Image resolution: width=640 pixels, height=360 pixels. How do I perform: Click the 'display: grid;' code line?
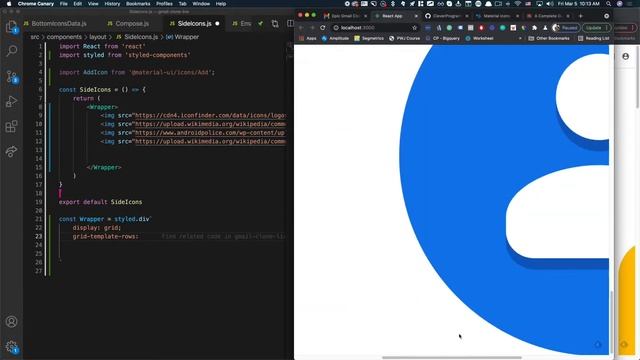pos(97,228)
